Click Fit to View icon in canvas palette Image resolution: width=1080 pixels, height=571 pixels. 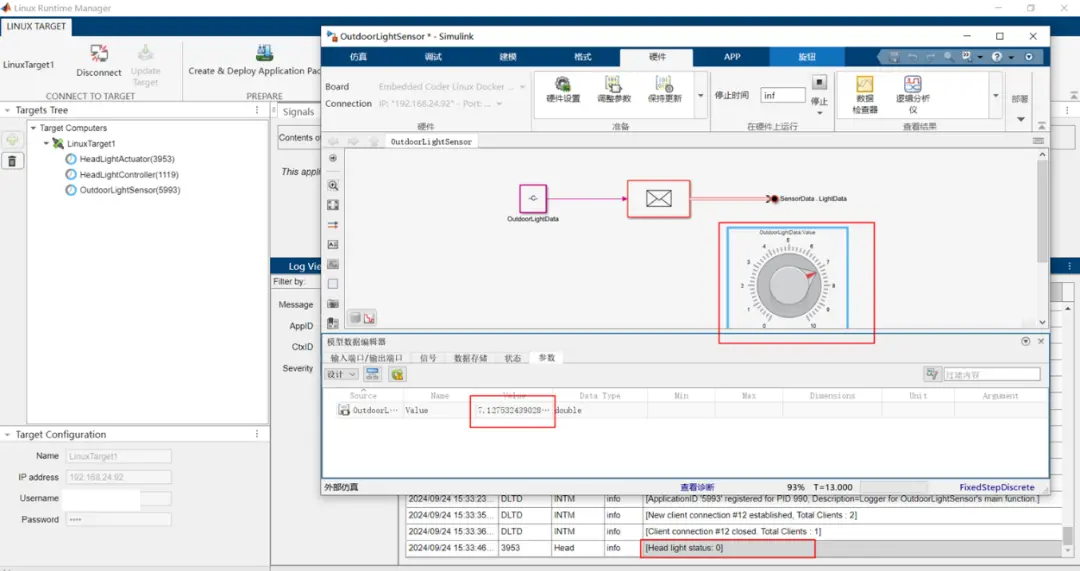tap(333, 205)
